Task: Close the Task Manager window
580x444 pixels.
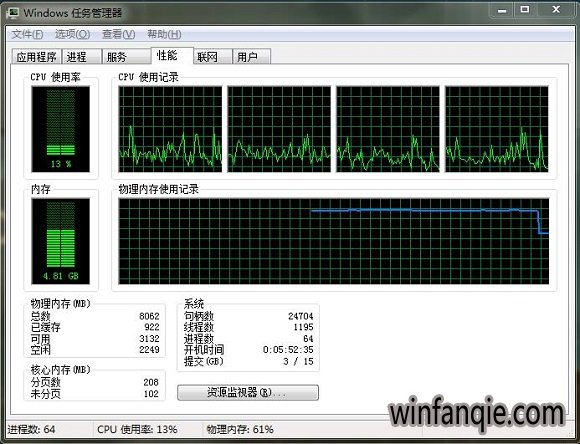Action: (x=556, y=10)
